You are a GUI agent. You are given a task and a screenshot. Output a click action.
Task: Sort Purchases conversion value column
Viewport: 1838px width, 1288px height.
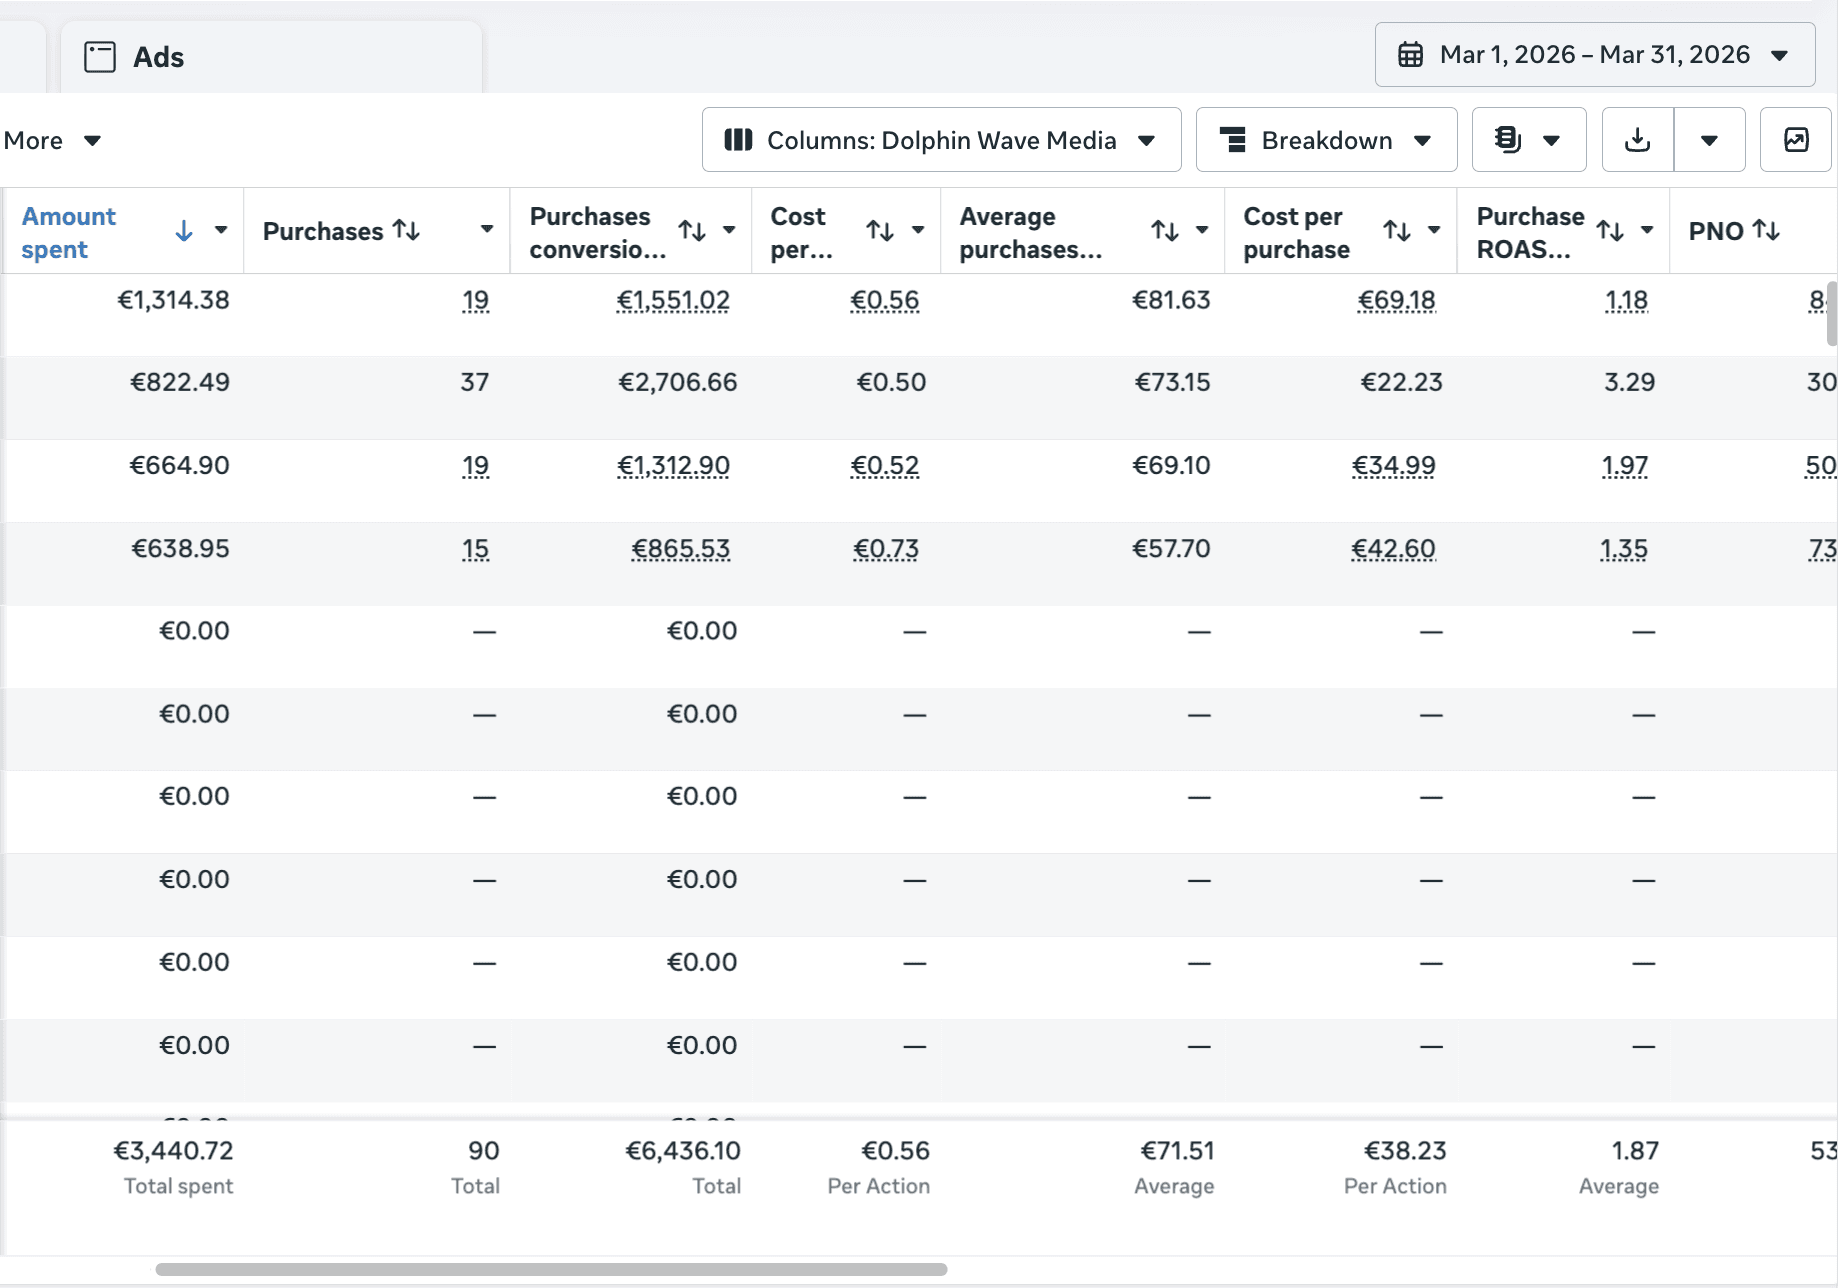click(692, 230)
